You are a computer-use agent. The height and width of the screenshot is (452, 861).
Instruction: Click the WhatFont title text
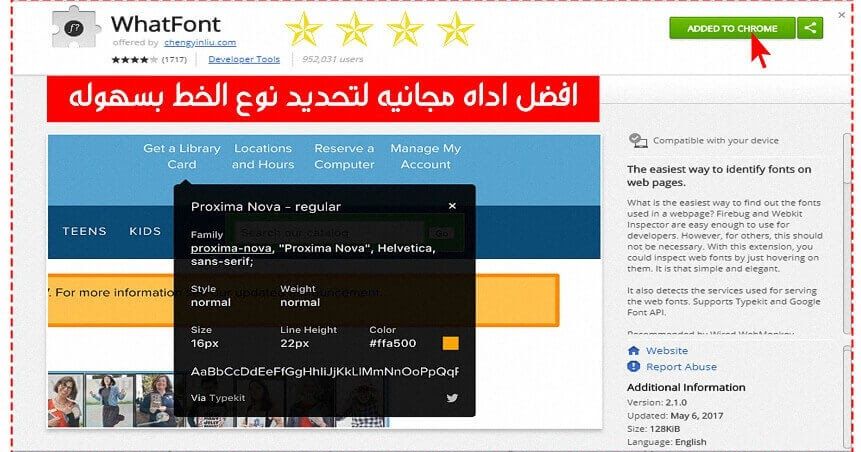(166, 24)
